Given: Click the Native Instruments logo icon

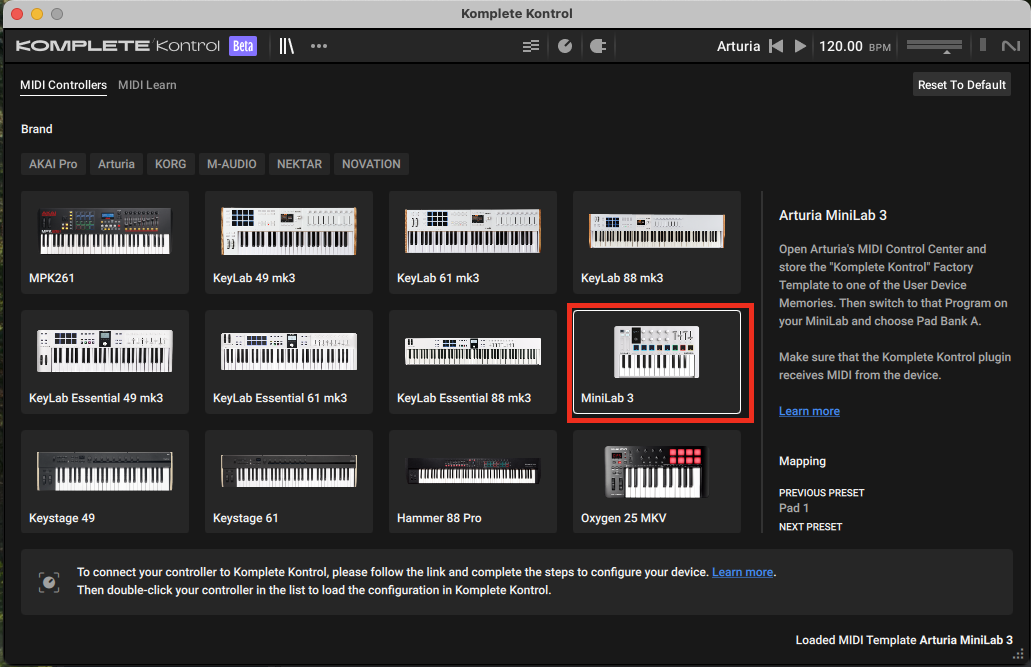Looking at the screenshot, I should coord(1011,46).
